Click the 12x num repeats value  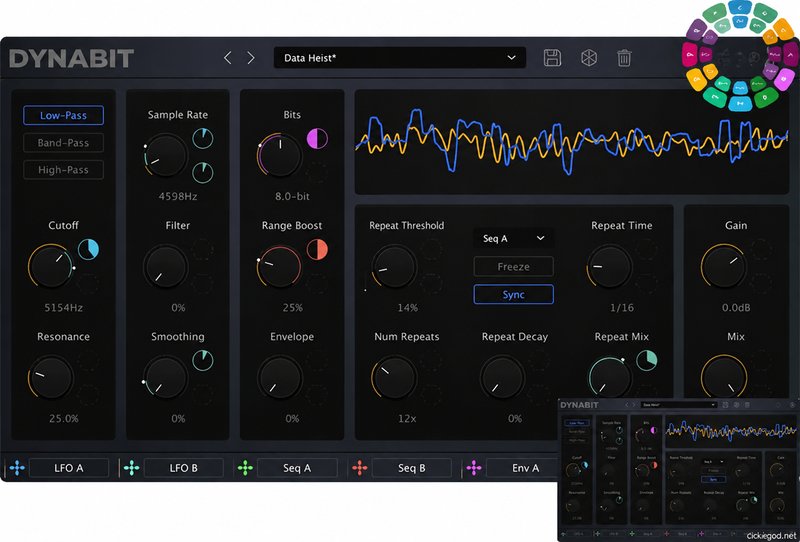point(407,418)
